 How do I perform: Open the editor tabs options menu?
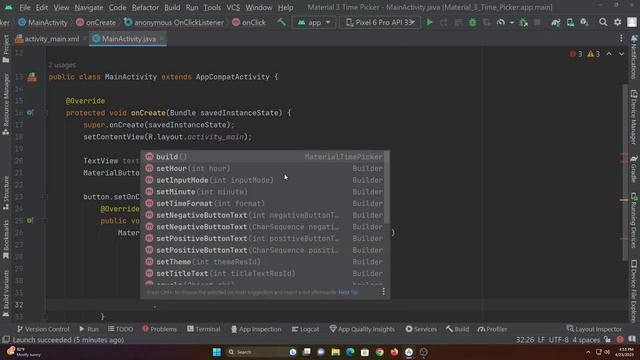[621, 38]
